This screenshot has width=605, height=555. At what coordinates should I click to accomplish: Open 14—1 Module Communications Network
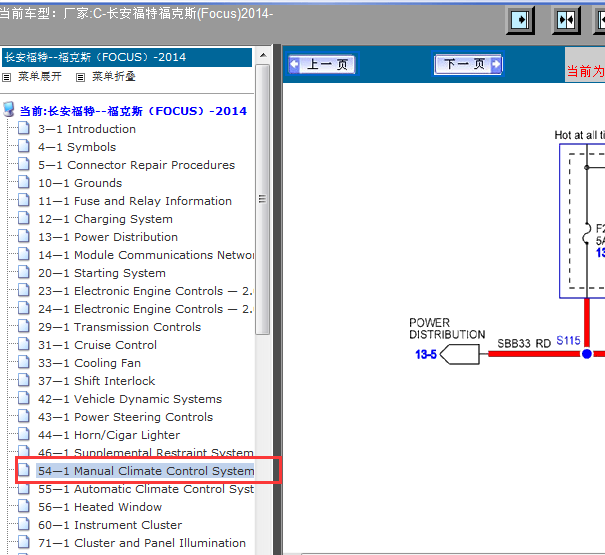click(146, 255)
